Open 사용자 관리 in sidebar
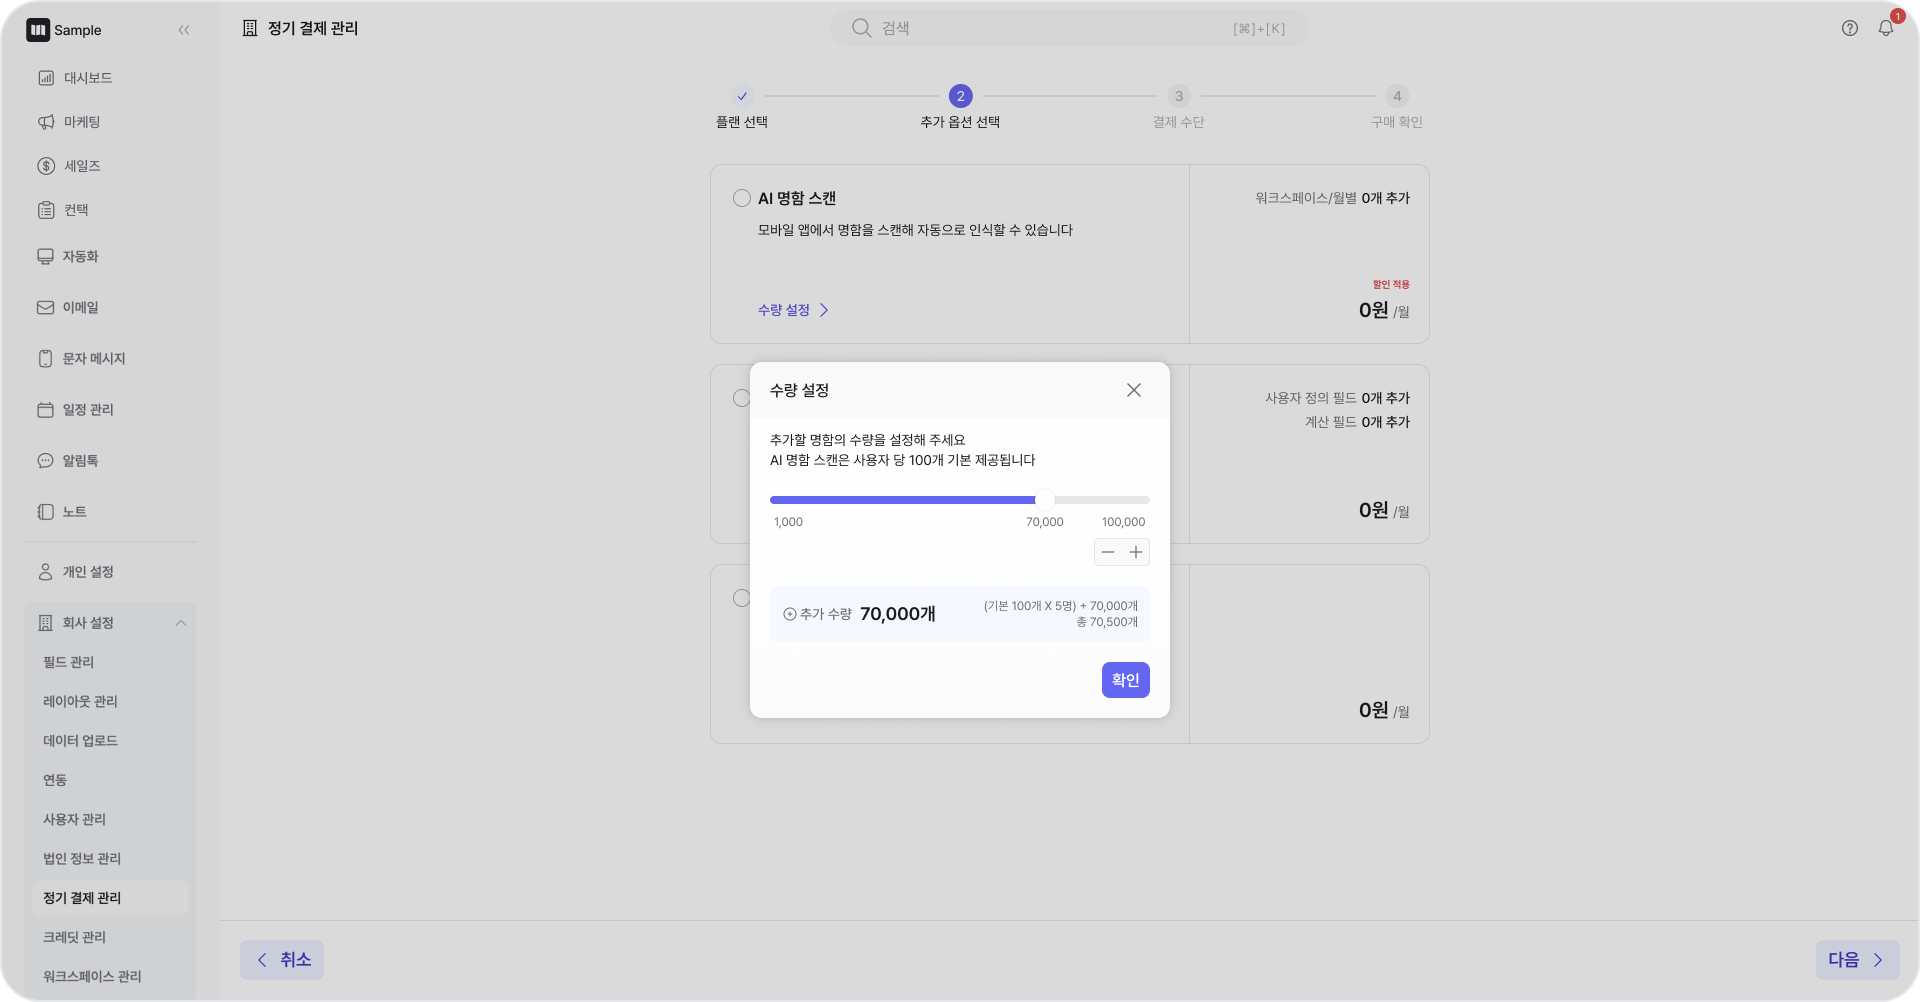The image size is (1920, 1002). point(74,819)
